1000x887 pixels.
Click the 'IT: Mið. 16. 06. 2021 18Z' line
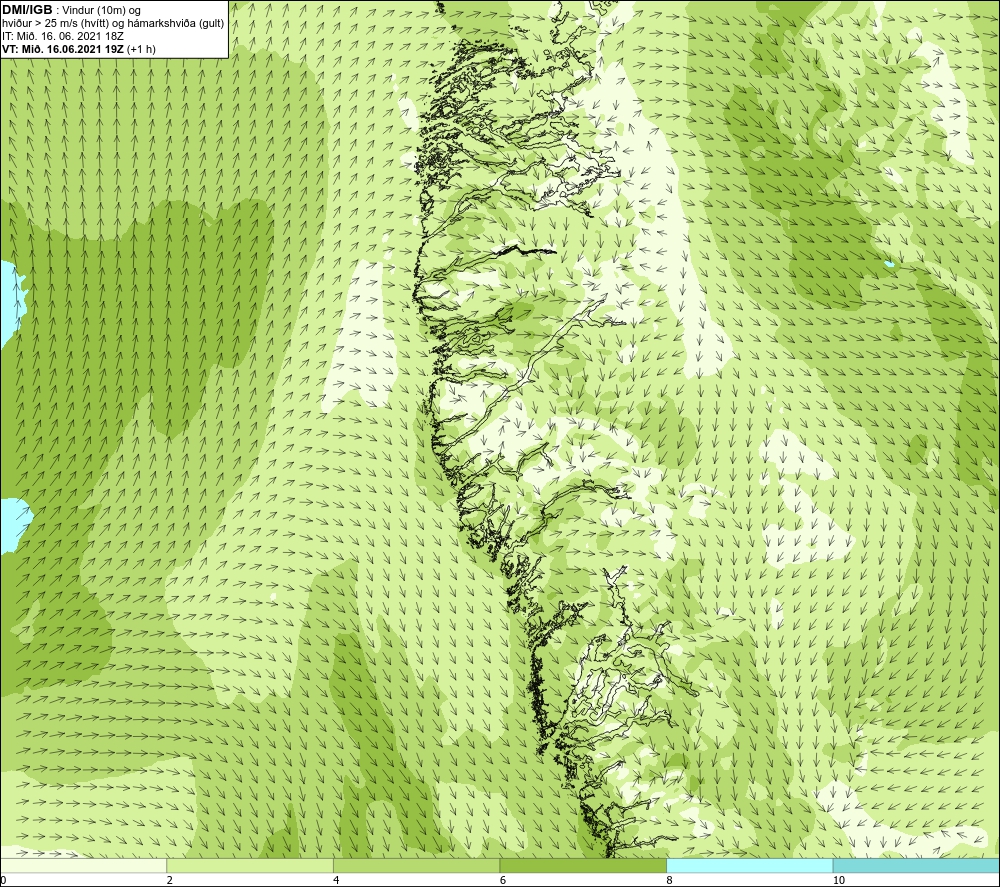[x=63, y=36]
